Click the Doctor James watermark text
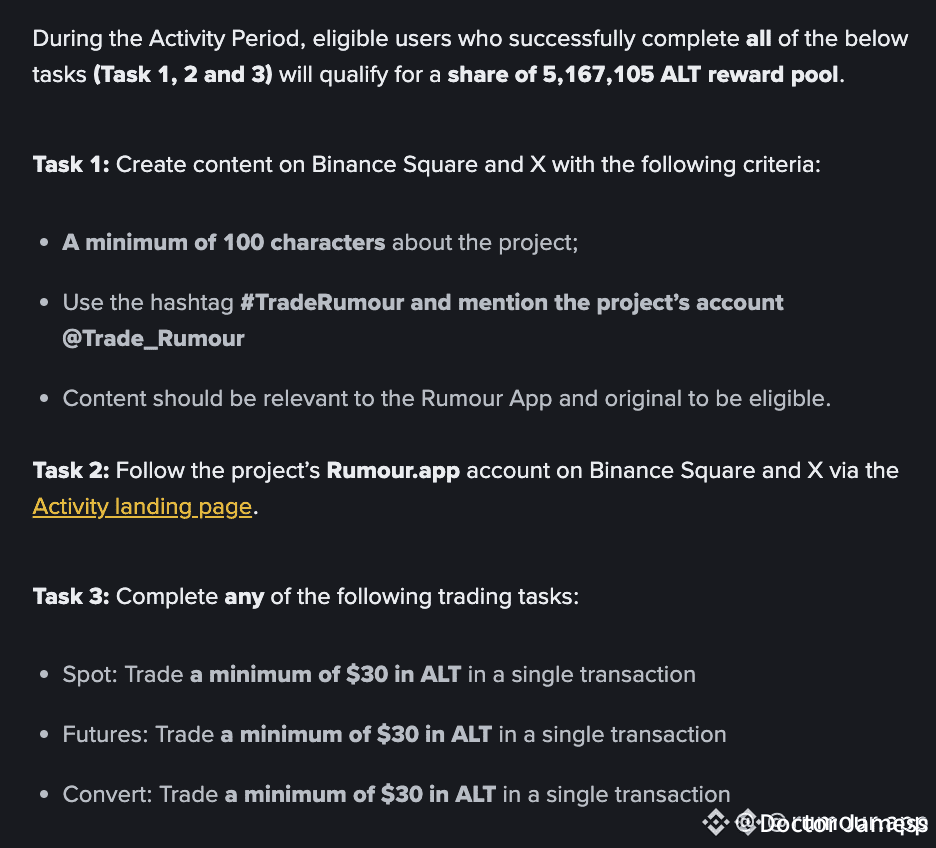 [843, 825]
